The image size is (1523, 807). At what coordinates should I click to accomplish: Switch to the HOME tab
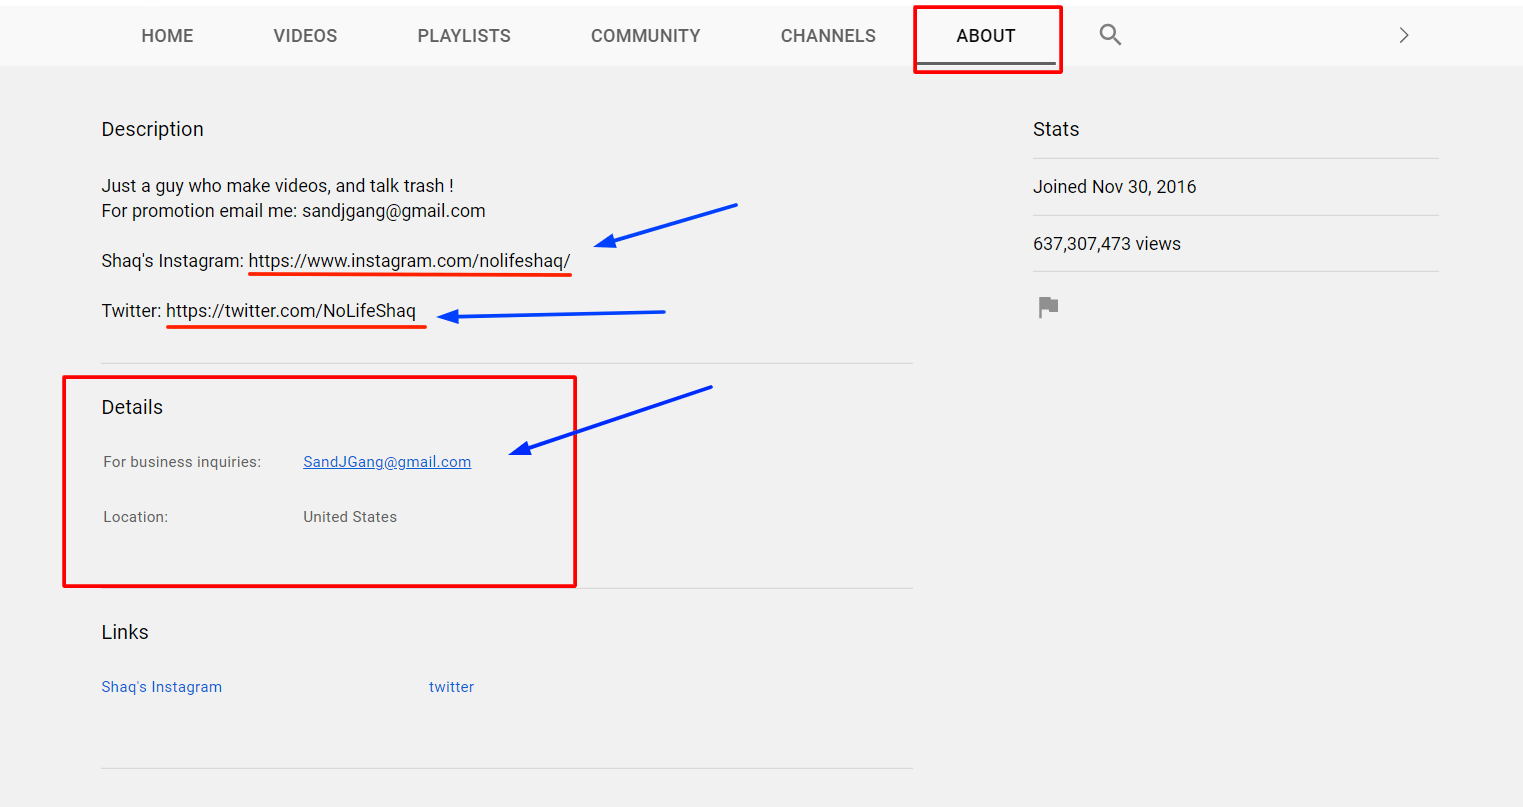click(x=167, y=35)
